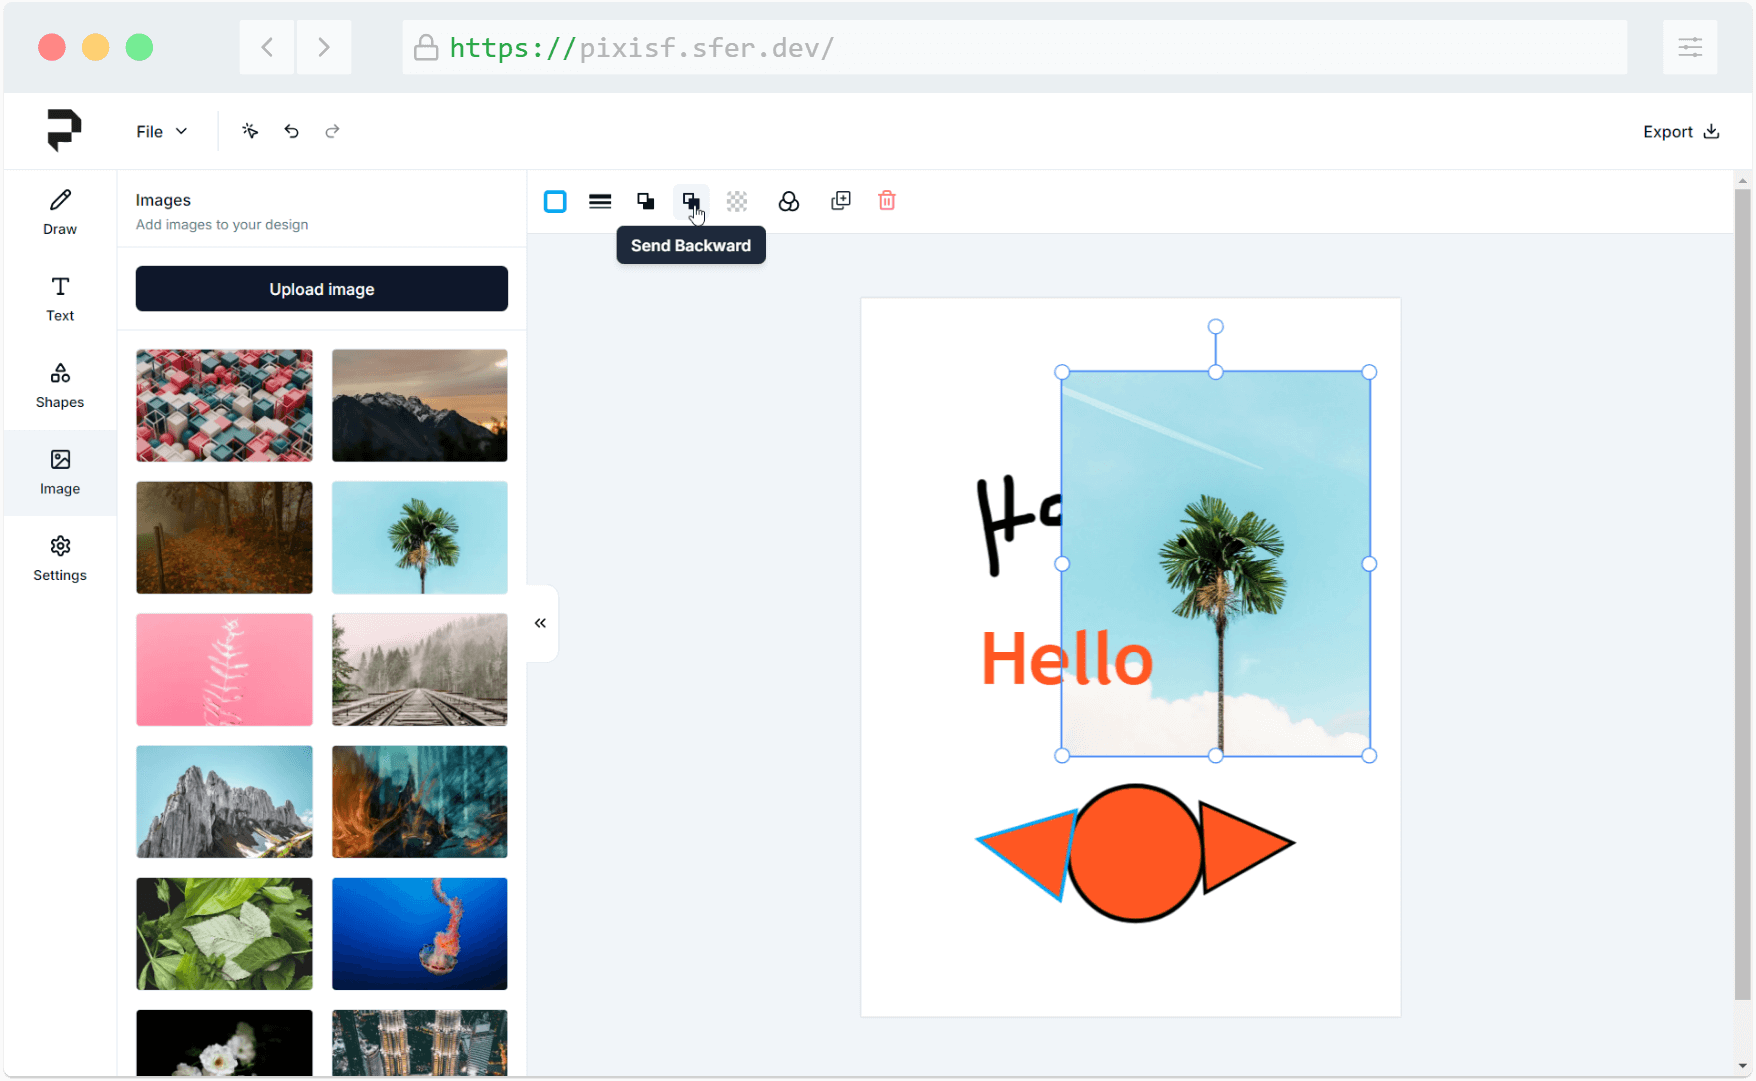The image size is (1756, 1081).
Task: Open the Image panel tab
Action: 60,472
